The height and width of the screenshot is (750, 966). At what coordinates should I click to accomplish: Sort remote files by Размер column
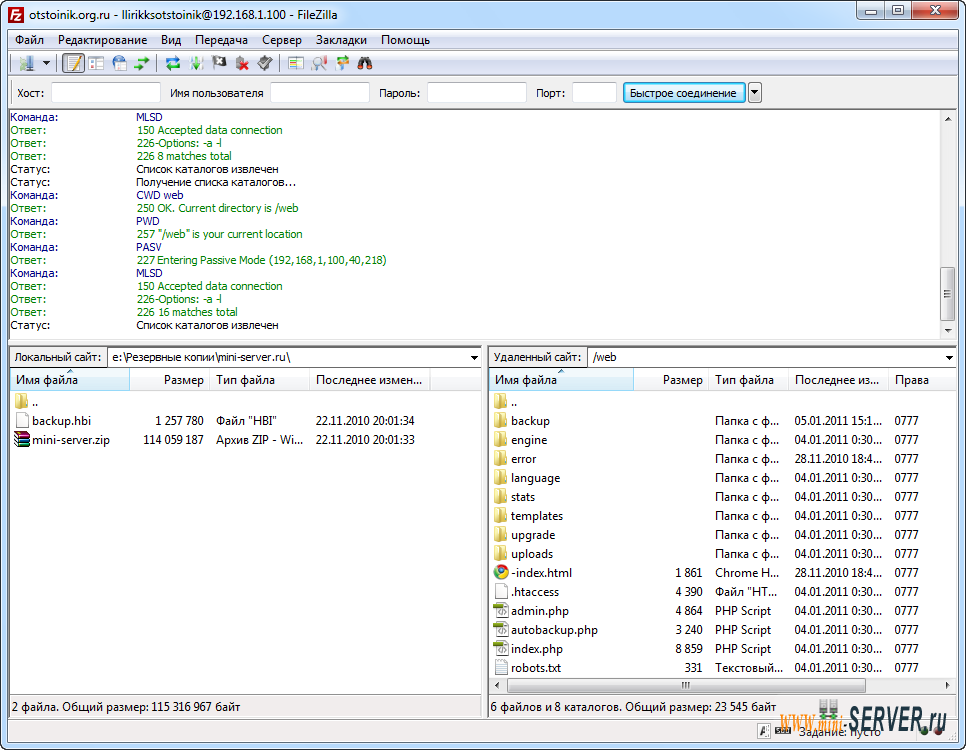(x=671, y=380)
